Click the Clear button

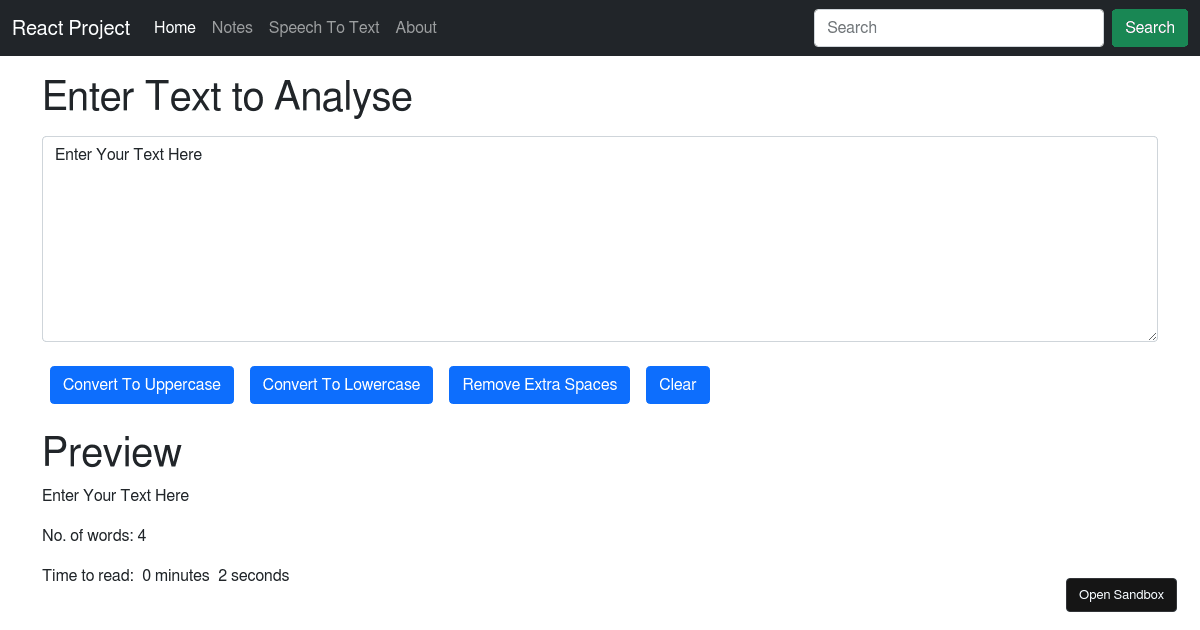click(x=677, y=384)
